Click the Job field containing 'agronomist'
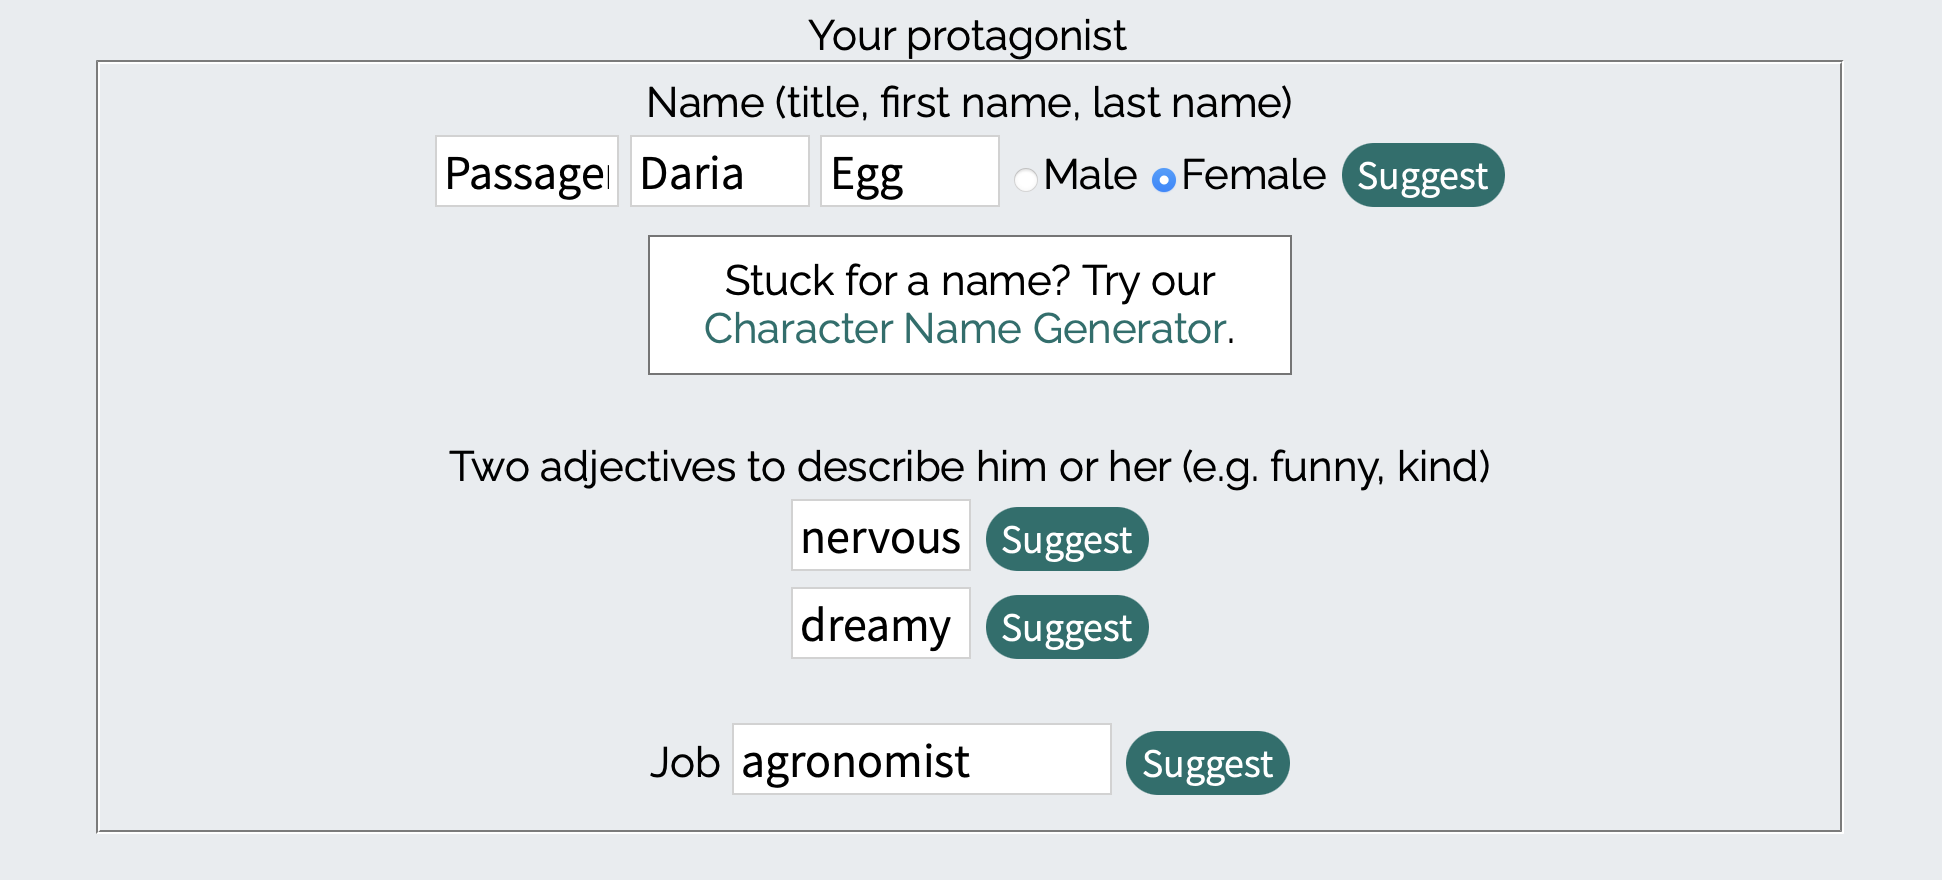Image resolution: width=1942 pixels, height=880 pixels. [x=921, y=760]
